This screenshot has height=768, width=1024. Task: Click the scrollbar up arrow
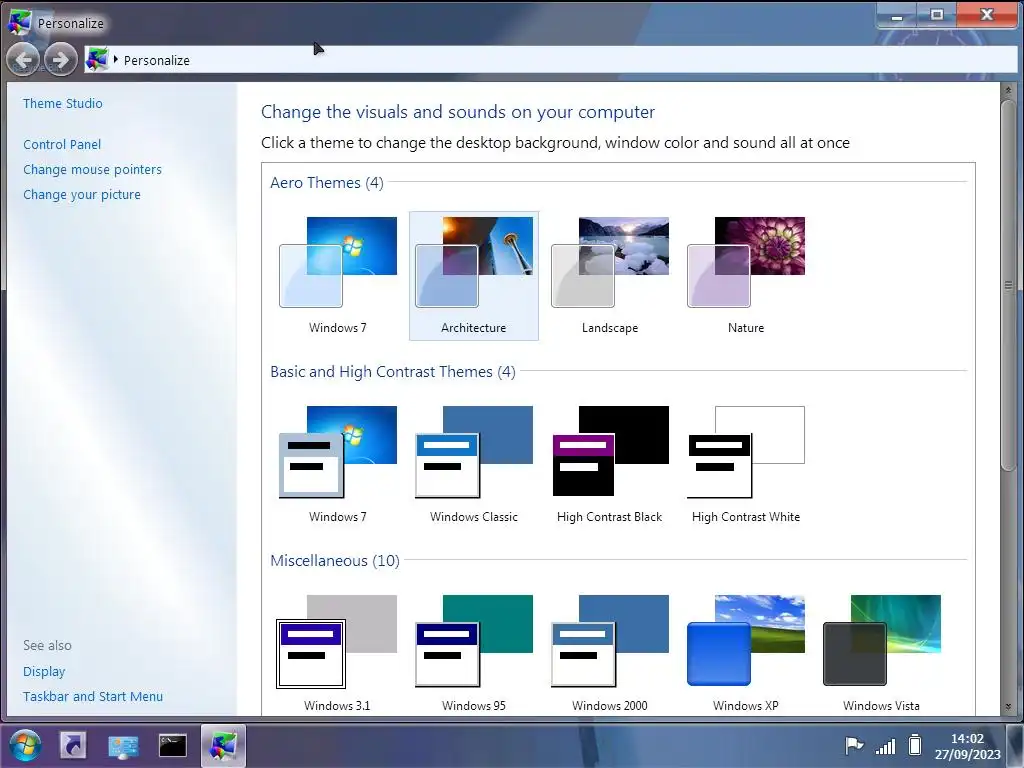[1008, 90]
